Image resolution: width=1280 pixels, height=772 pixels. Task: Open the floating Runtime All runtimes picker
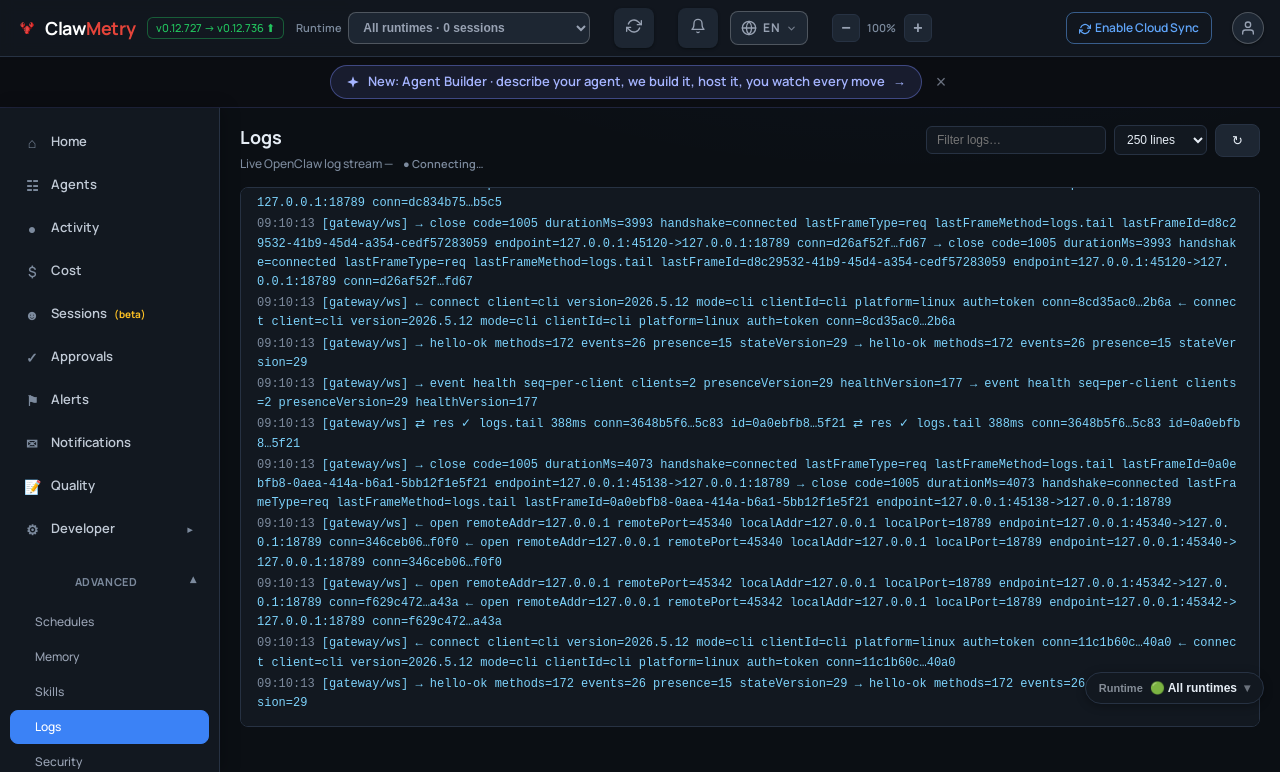click(1174, 688)
